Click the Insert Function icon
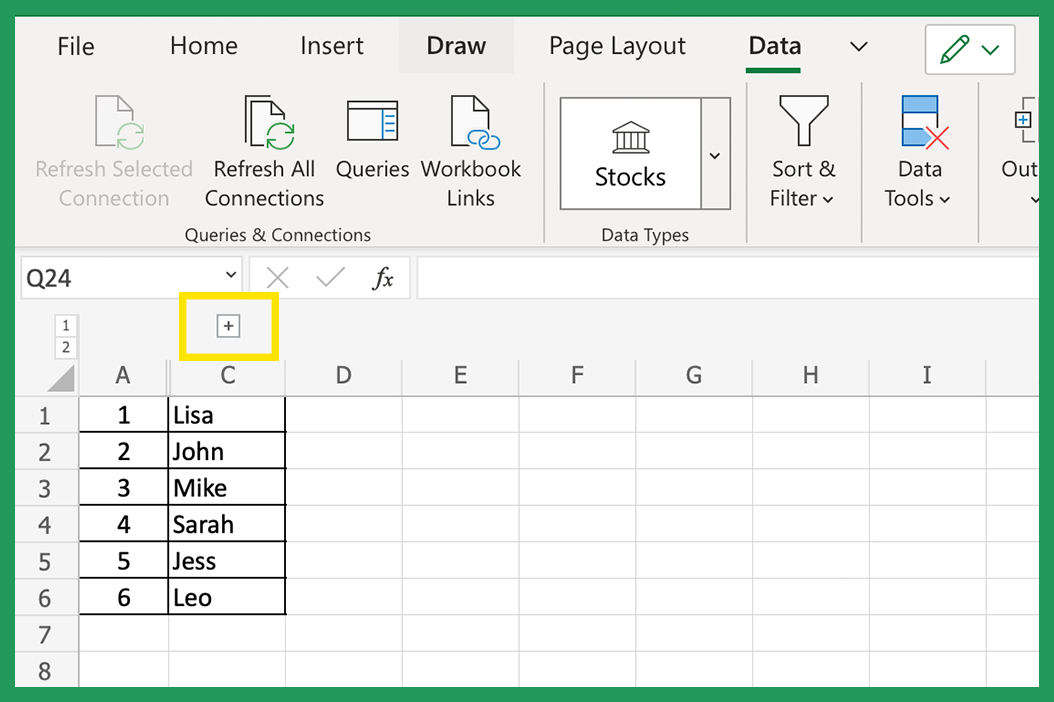Screen dimensions: 1054x702 385,277
